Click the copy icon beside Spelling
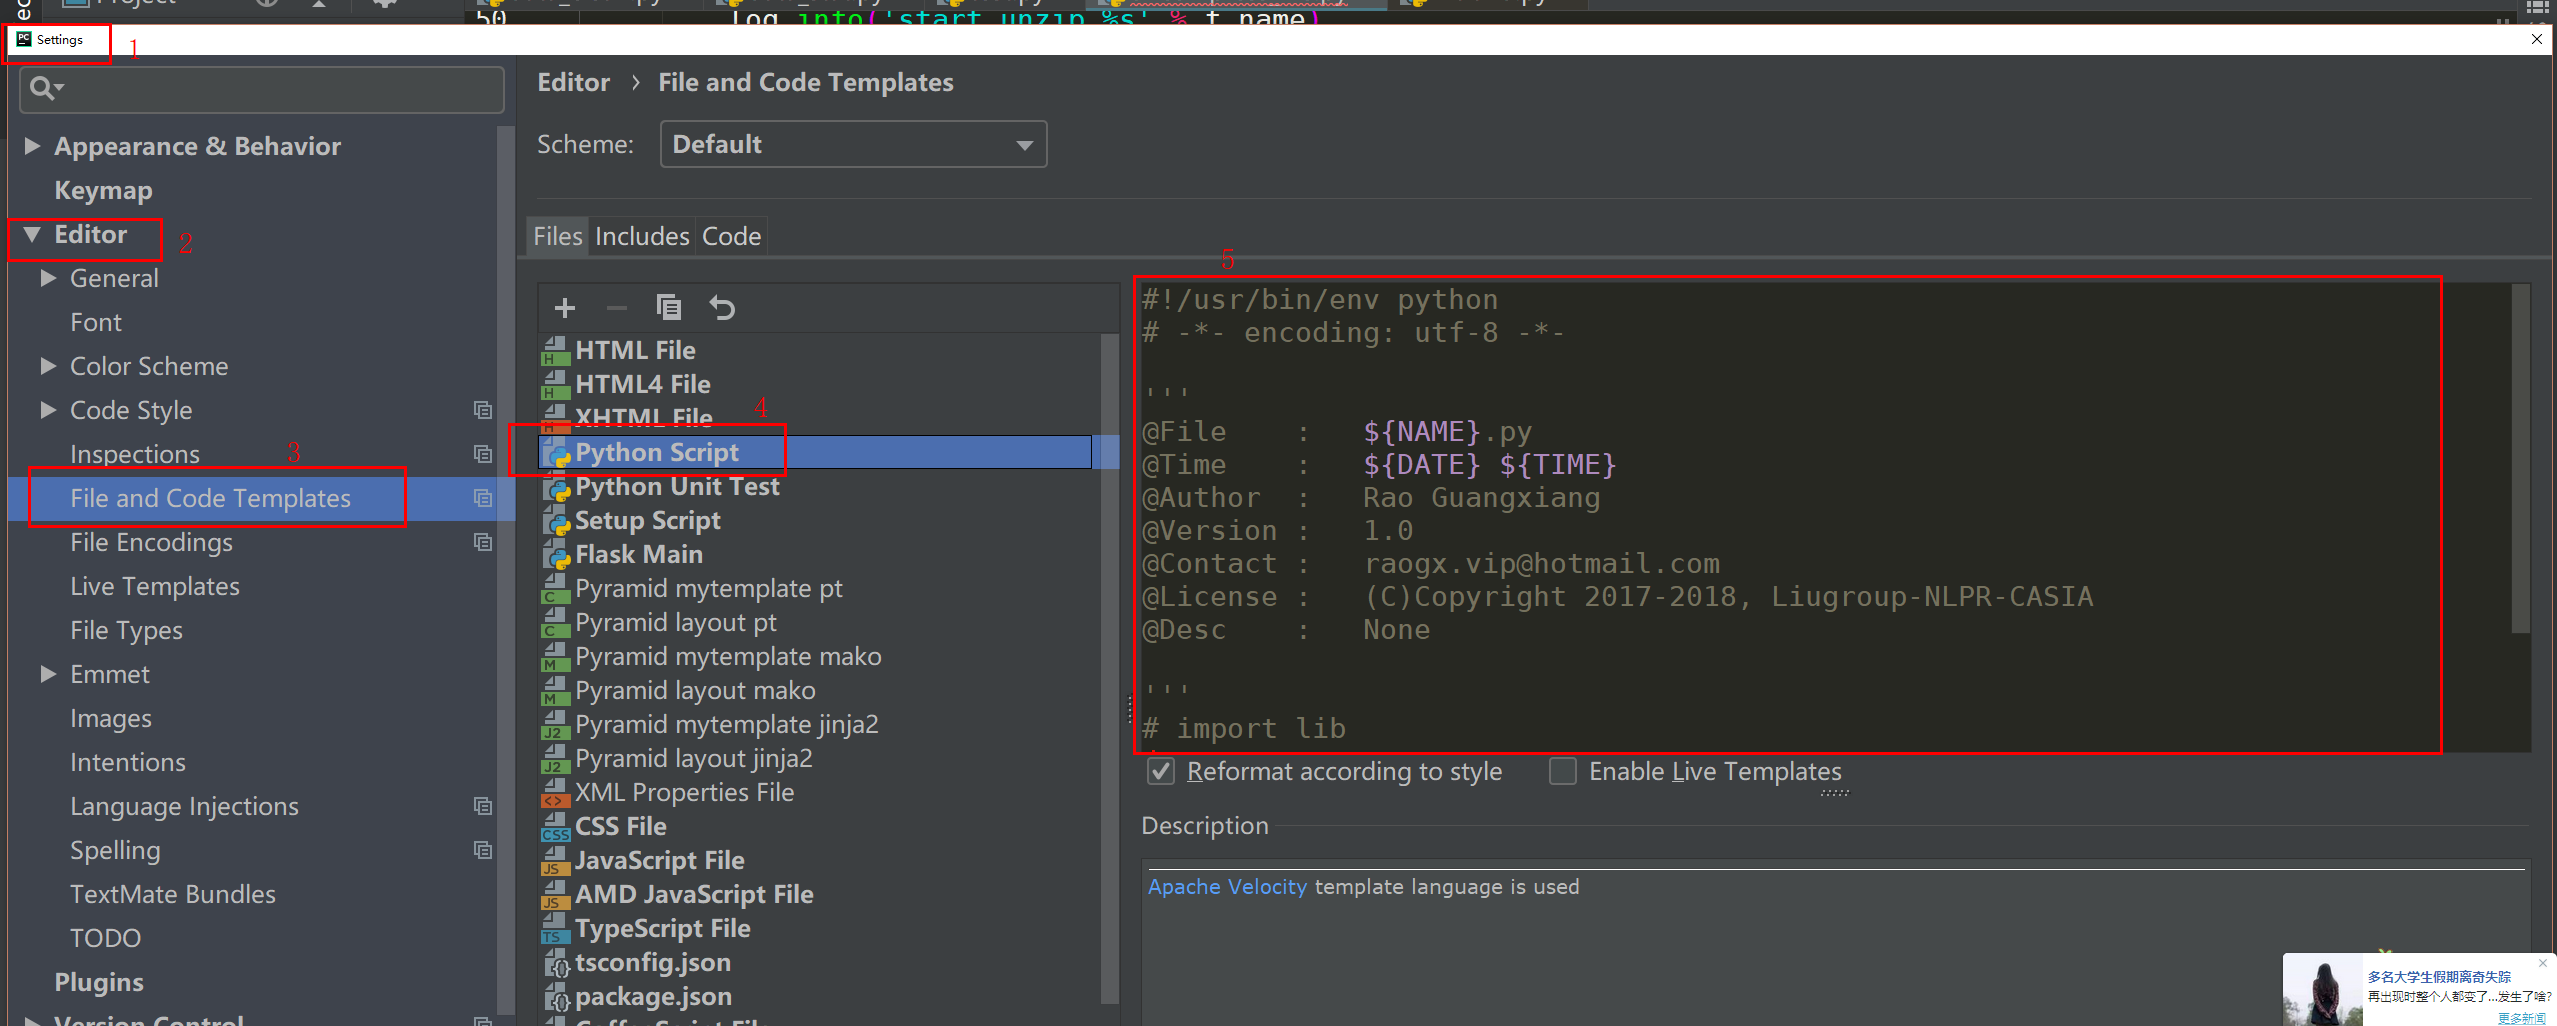Screen dimensions: 2557x1026 pyautogui.click(x=483, y=849)
